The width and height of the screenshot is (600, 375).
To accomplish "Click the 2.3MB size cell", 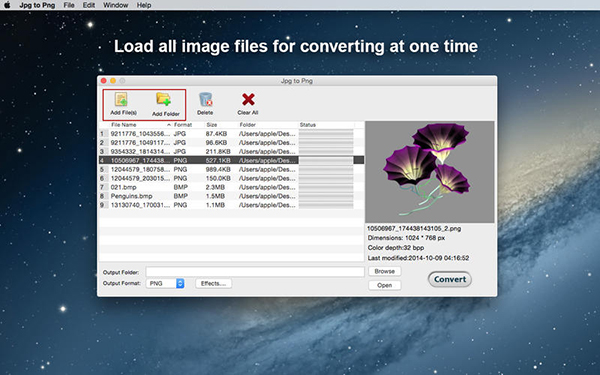I will pyautogui.click(x=215, y=187).
